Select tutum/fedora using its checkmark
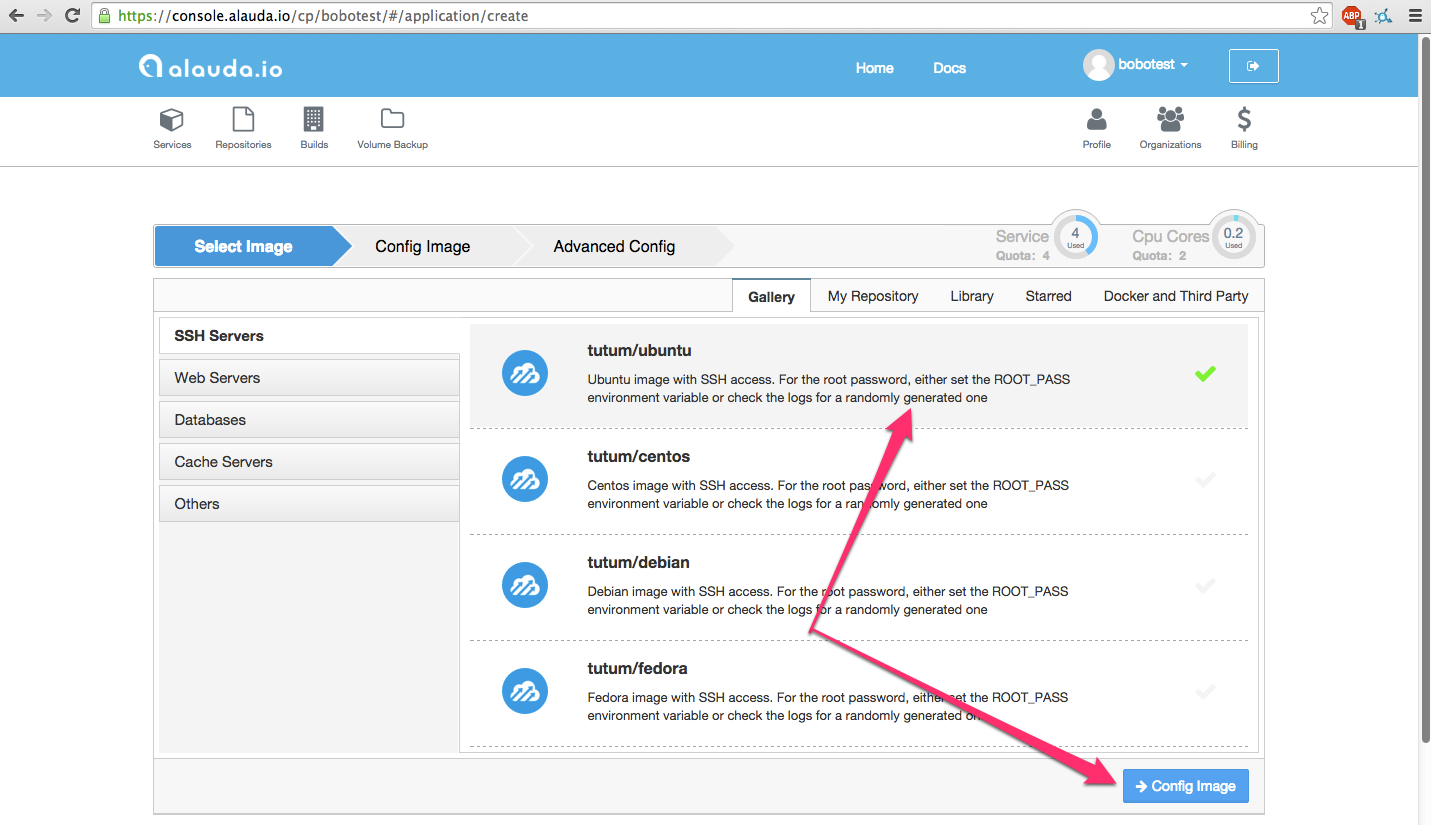The image size is (1431, 825). tap(1205, 692)
